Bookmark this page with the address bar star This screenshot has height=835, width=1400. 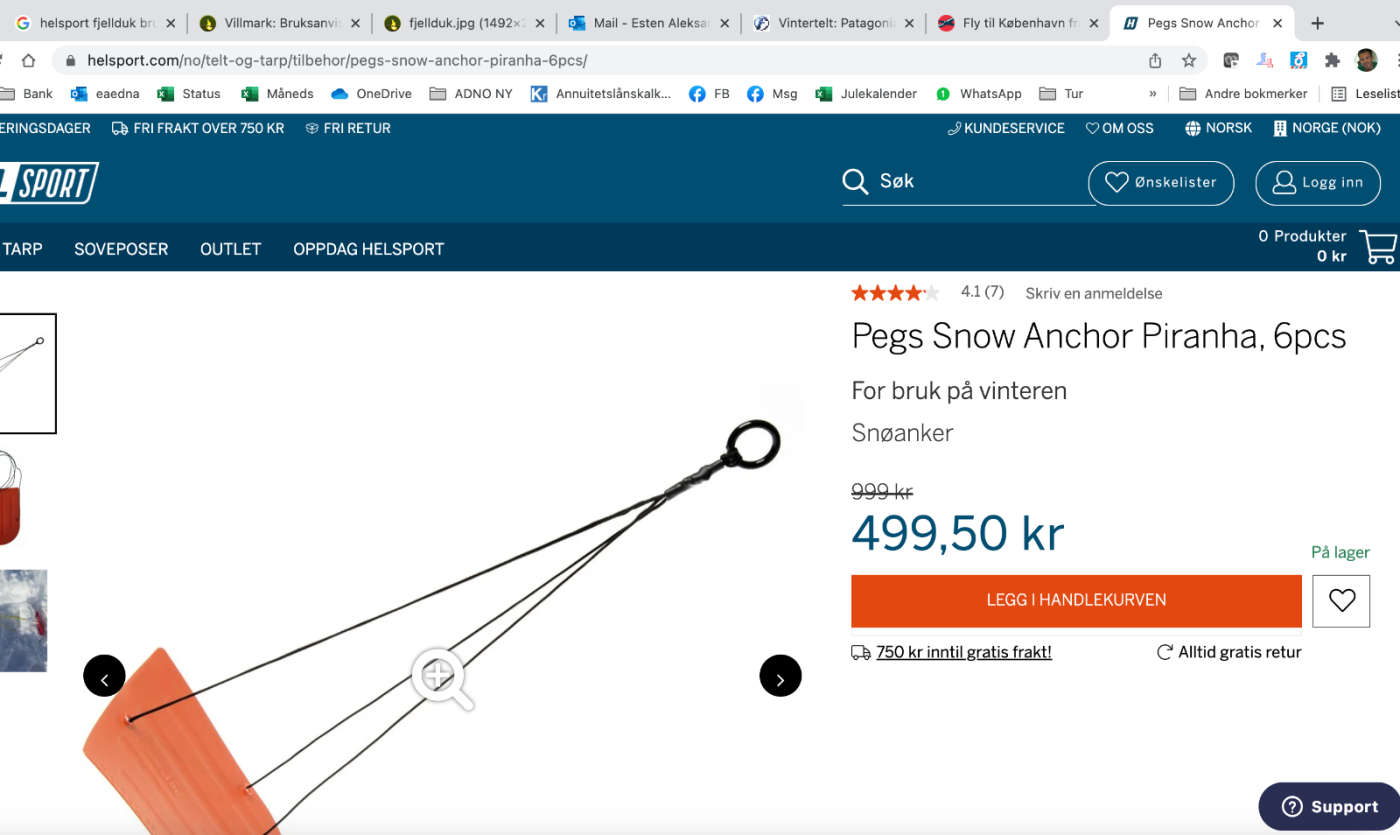tap(1189, 60)
